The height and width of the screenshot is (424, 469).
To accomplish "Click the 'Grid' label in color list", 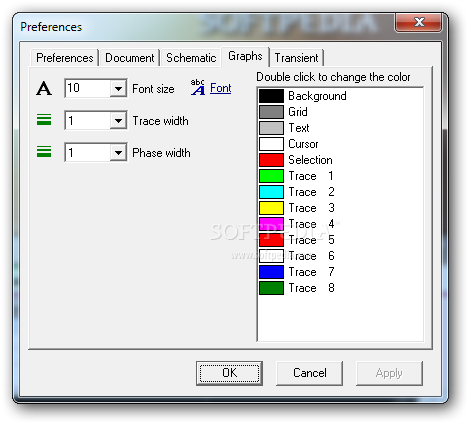I will pos(298,112).
